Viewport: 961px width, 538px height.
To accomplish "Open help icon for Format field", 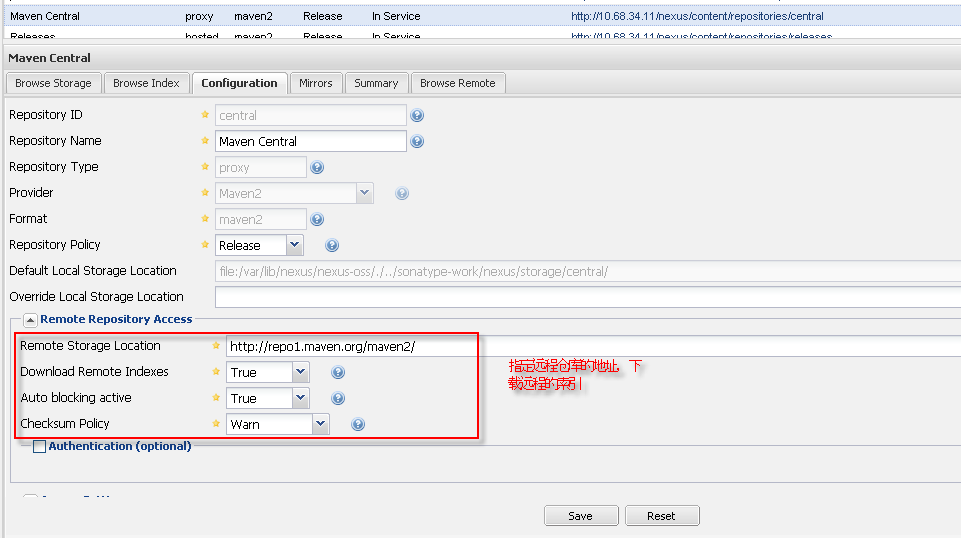I will (317, 219).
